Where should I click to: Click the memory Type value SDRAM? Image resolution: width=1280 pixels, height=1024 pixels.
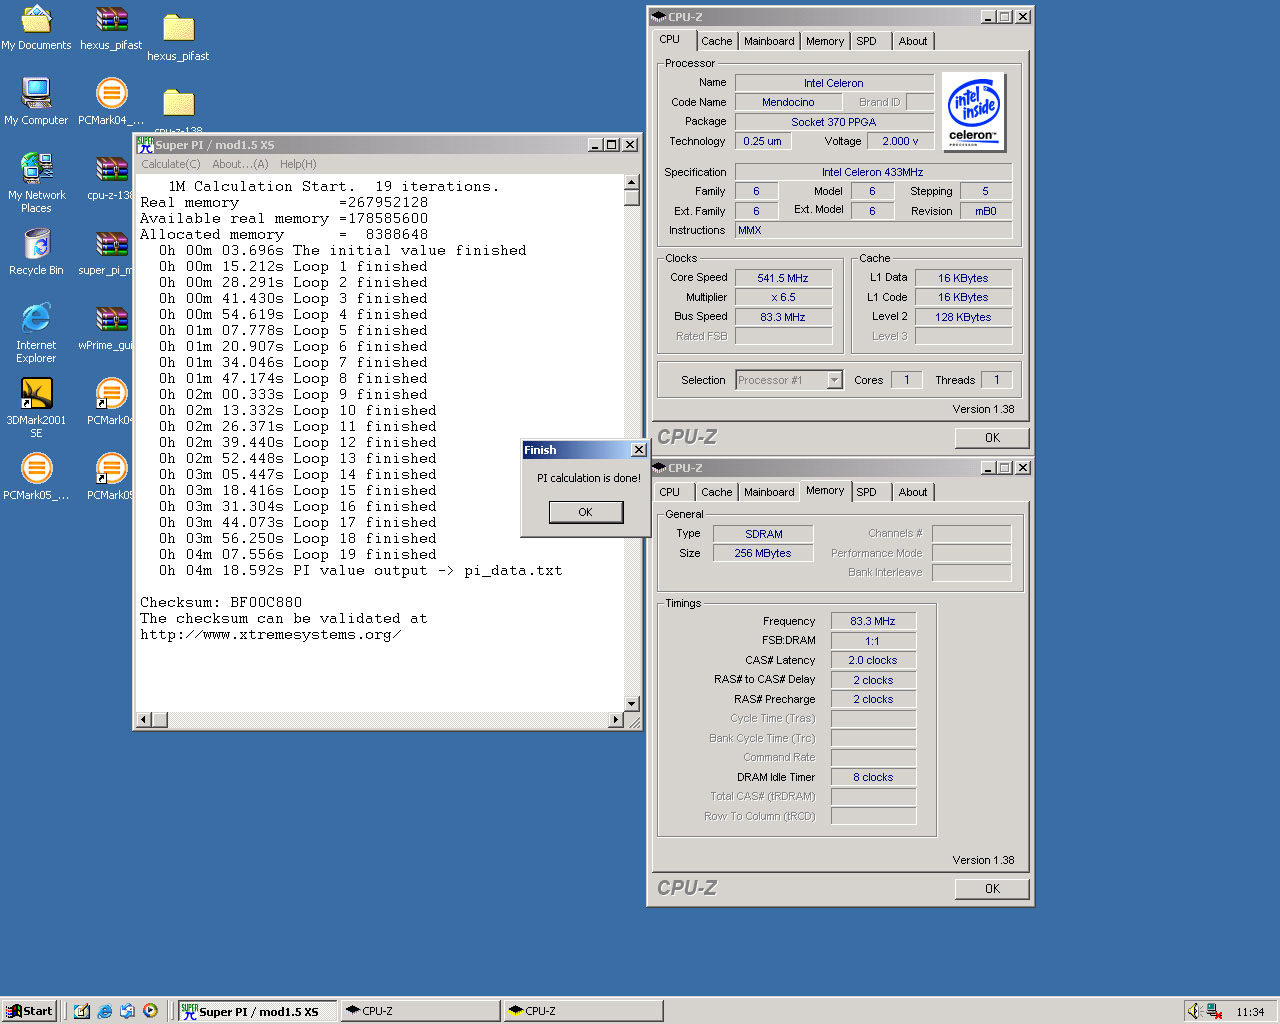tap(763, 534)
